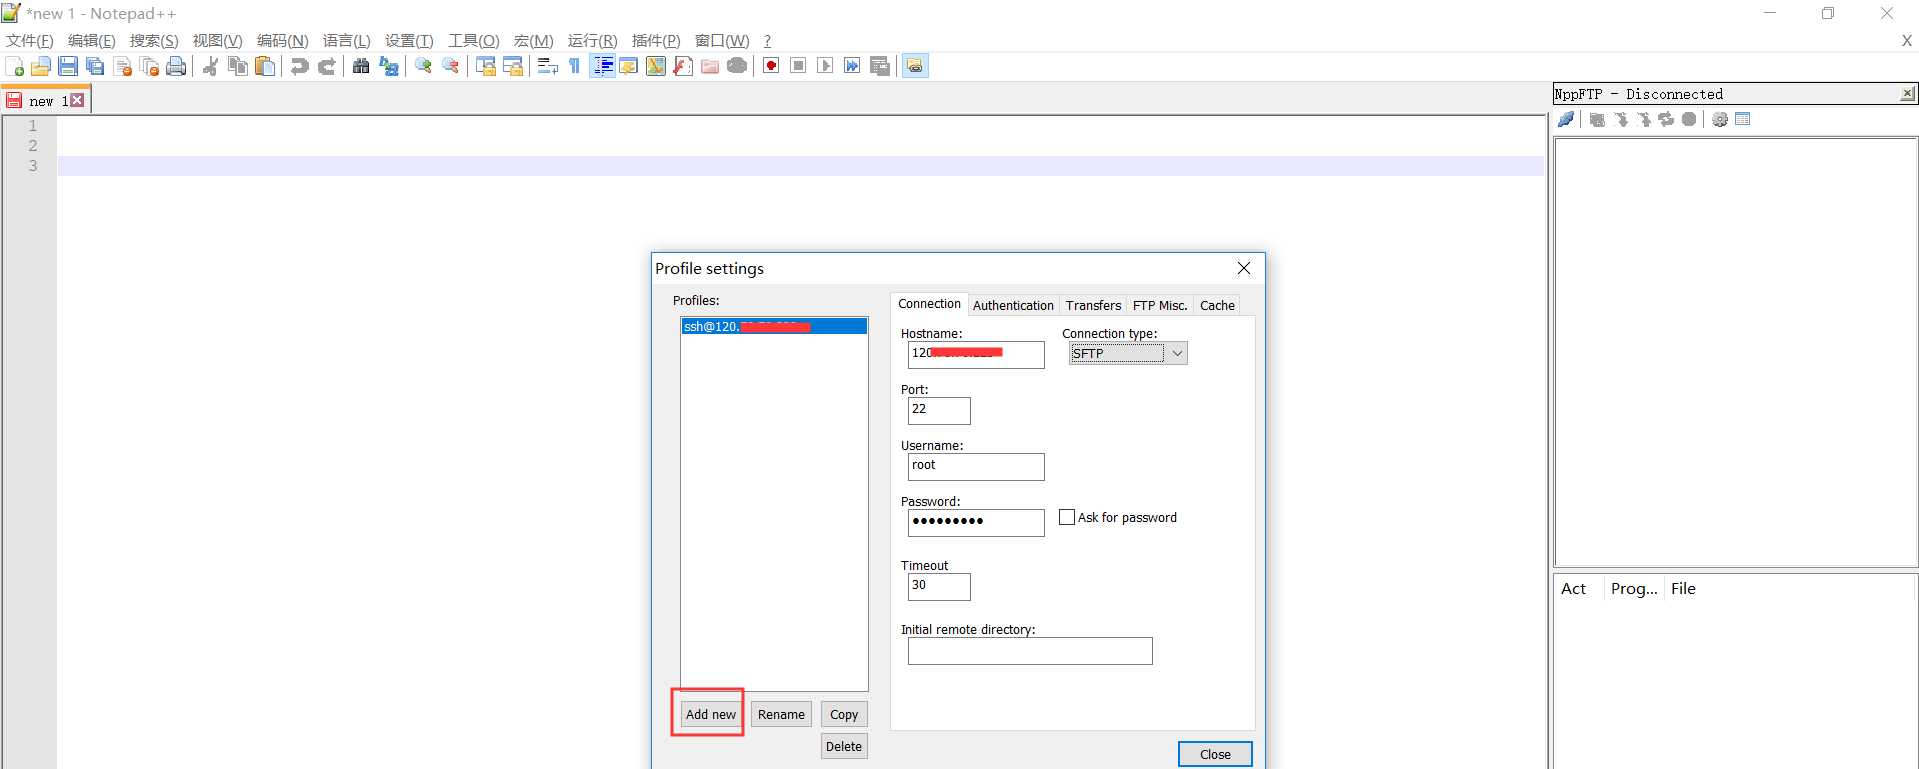
Task: Open NppFTP settings gear icon
Action: click(x=1720, y=119)
